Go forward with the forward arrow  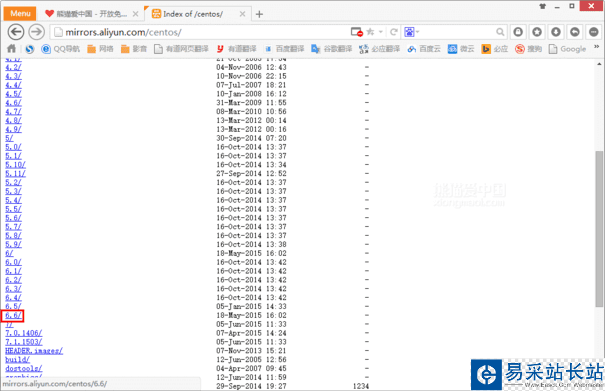[37, 32]
